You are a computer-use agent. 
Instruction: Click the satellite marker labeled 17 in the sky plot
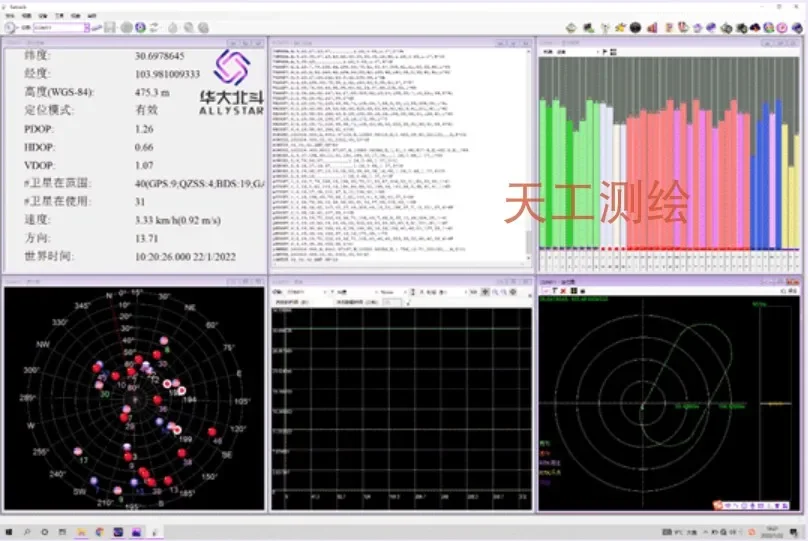pos(78,451)
